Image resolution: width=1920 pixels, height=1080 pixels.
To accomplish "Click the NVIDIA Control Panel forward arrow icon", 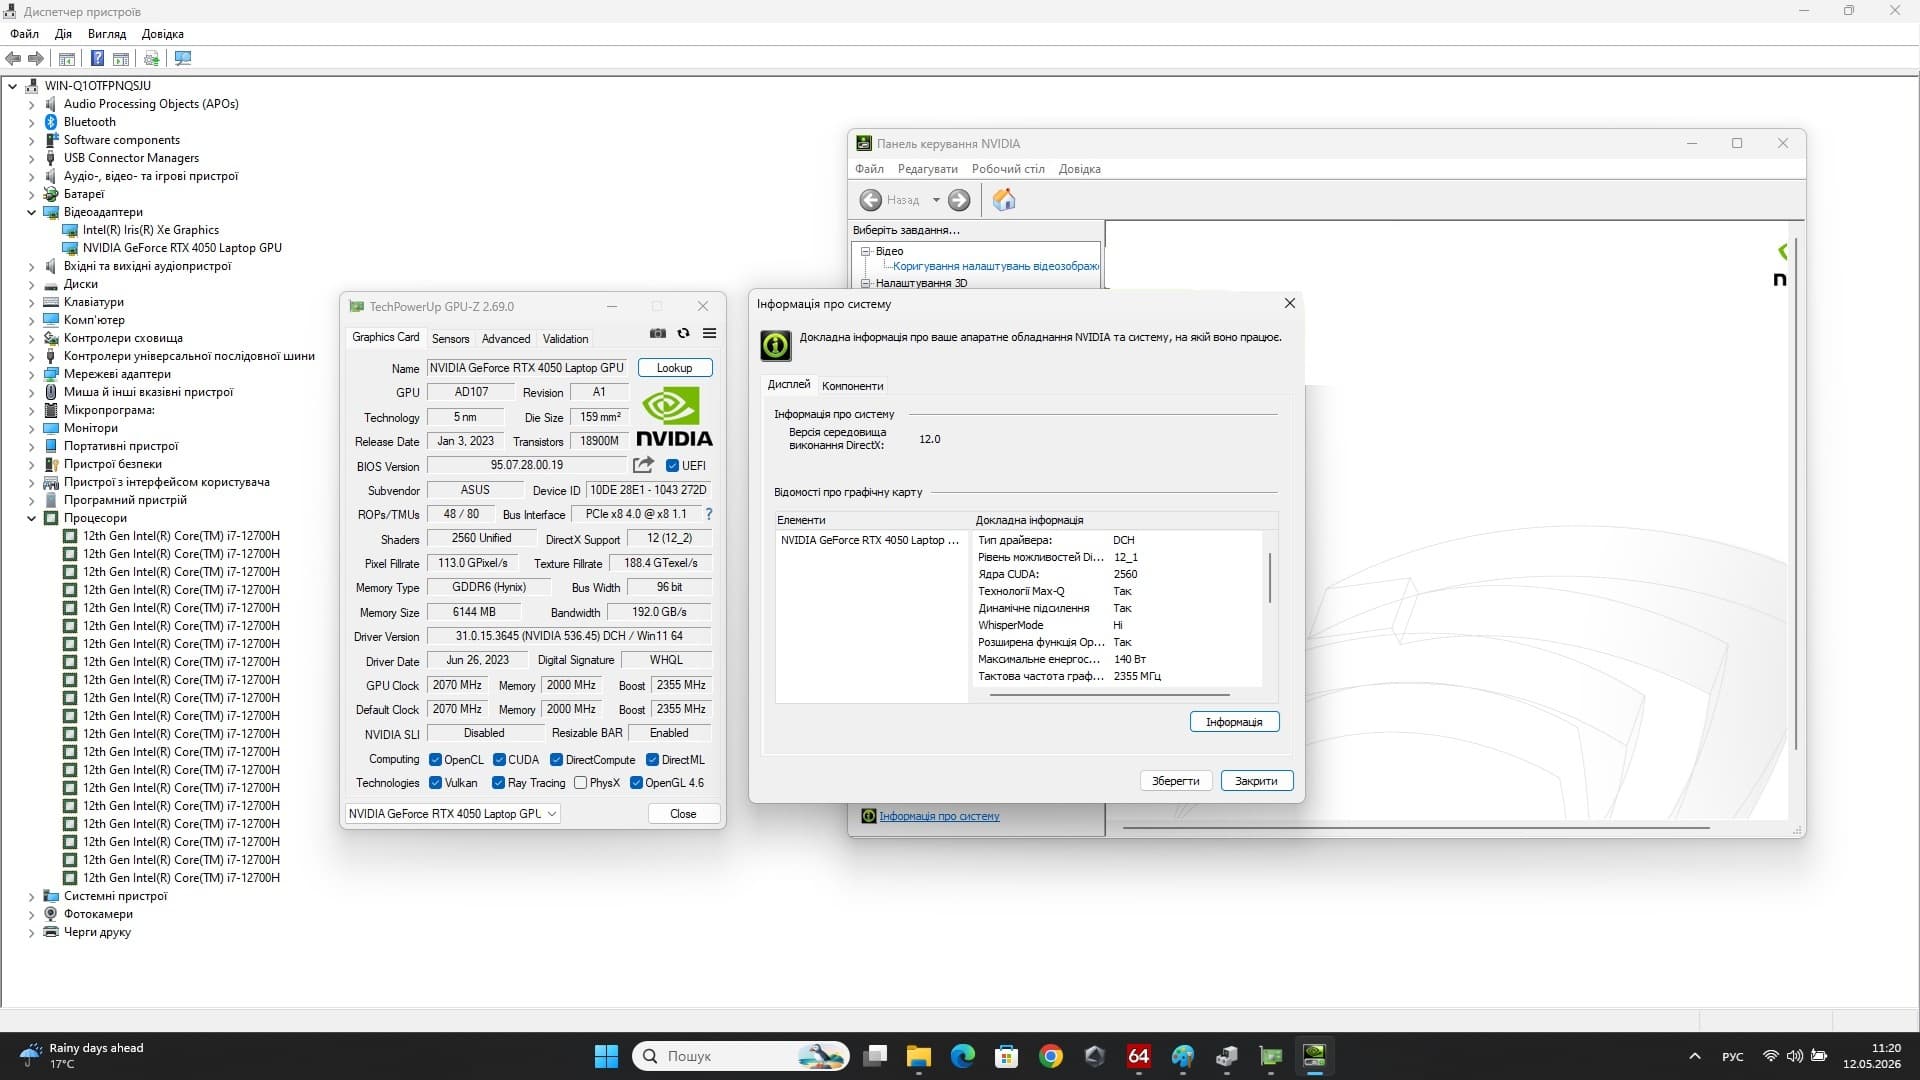I will (959, 200).
